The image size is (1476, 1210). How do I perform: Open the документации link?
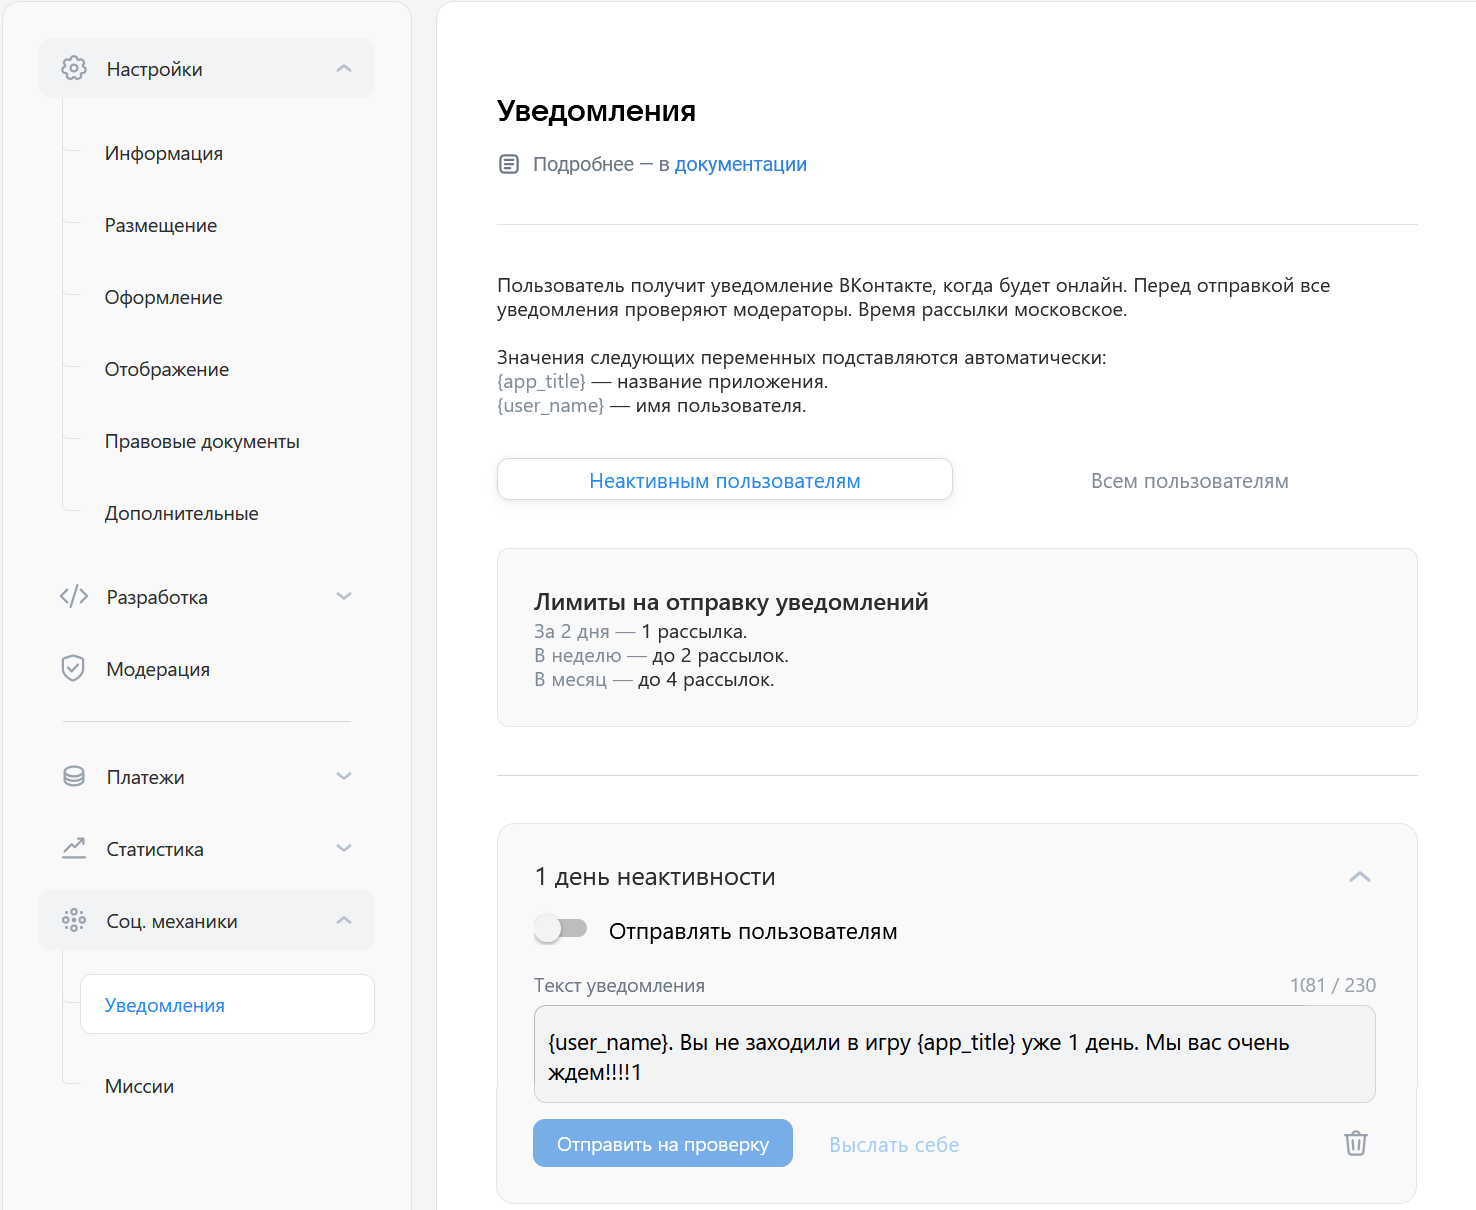click(740, 163)
